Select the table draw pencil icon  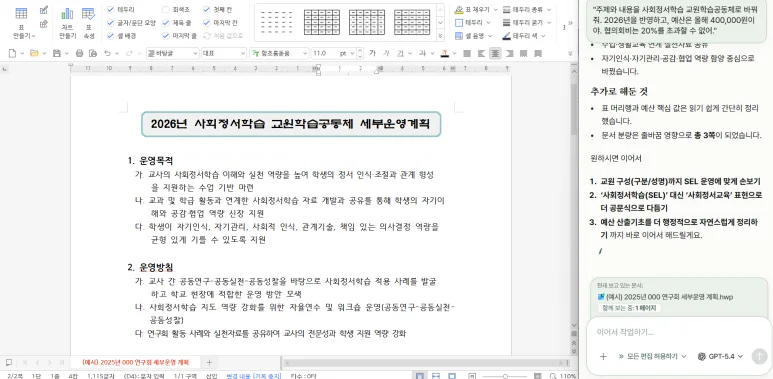click(x=44, y=10)
